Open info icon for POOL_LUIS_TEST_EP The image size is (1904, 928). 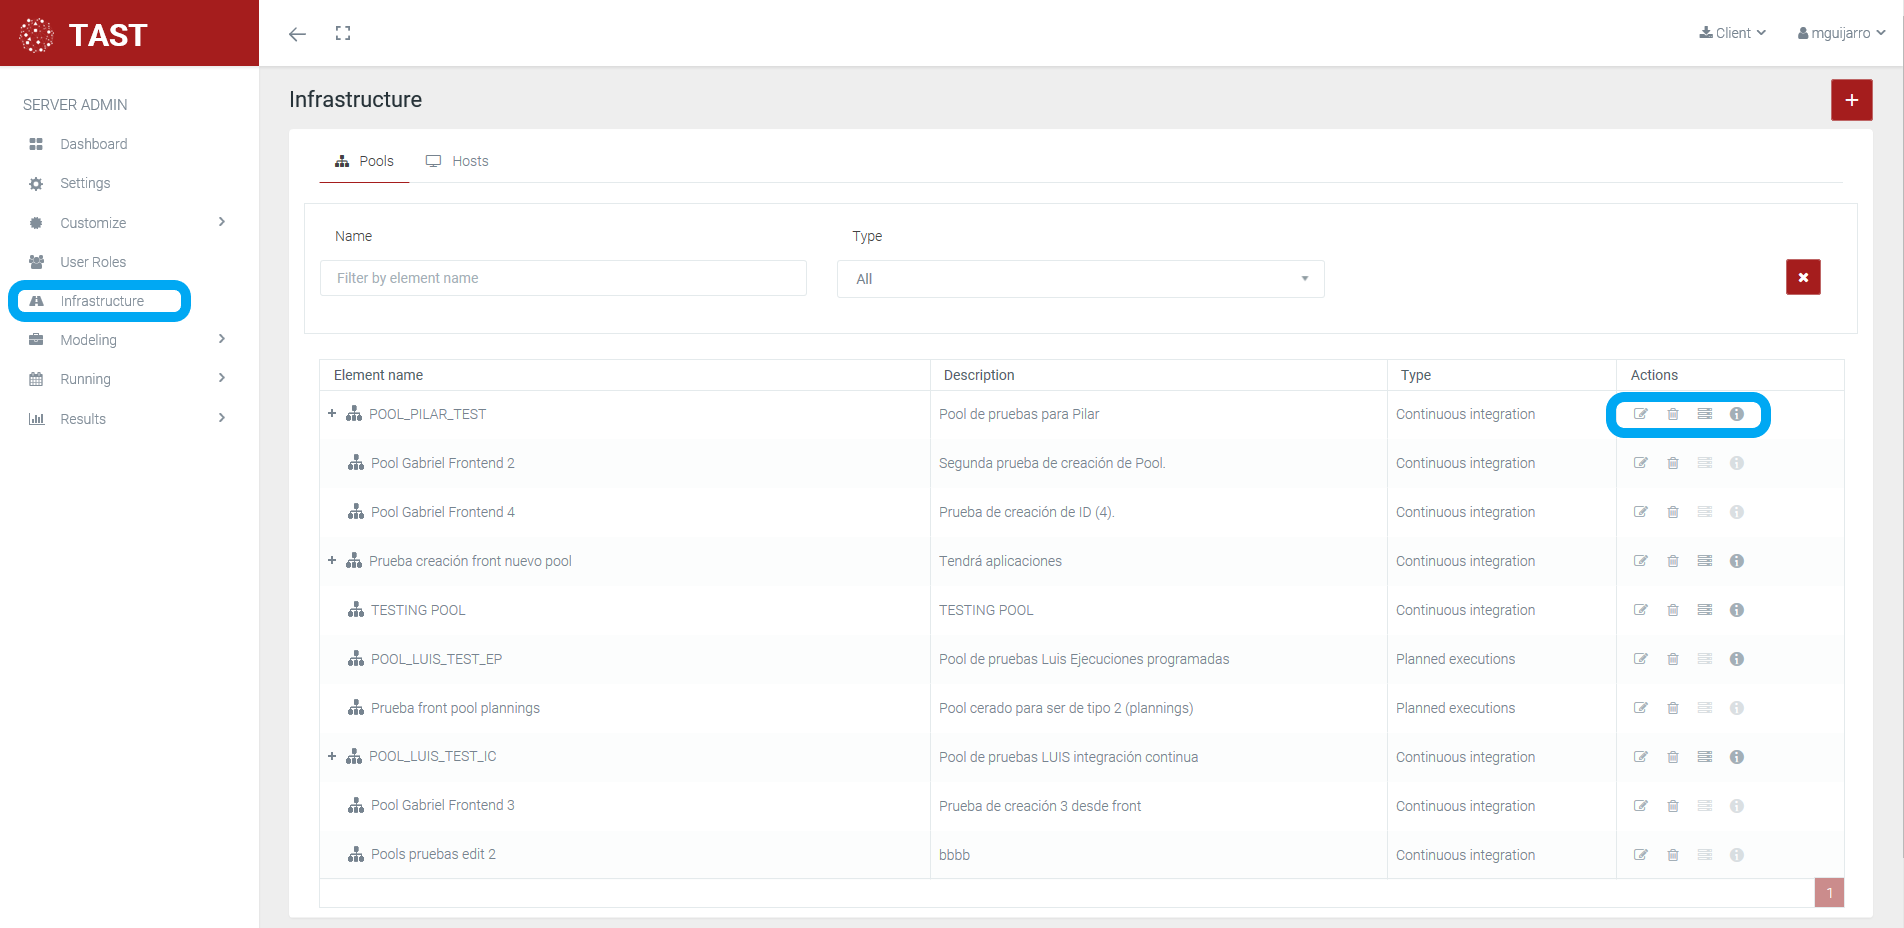pos(1736,659)
